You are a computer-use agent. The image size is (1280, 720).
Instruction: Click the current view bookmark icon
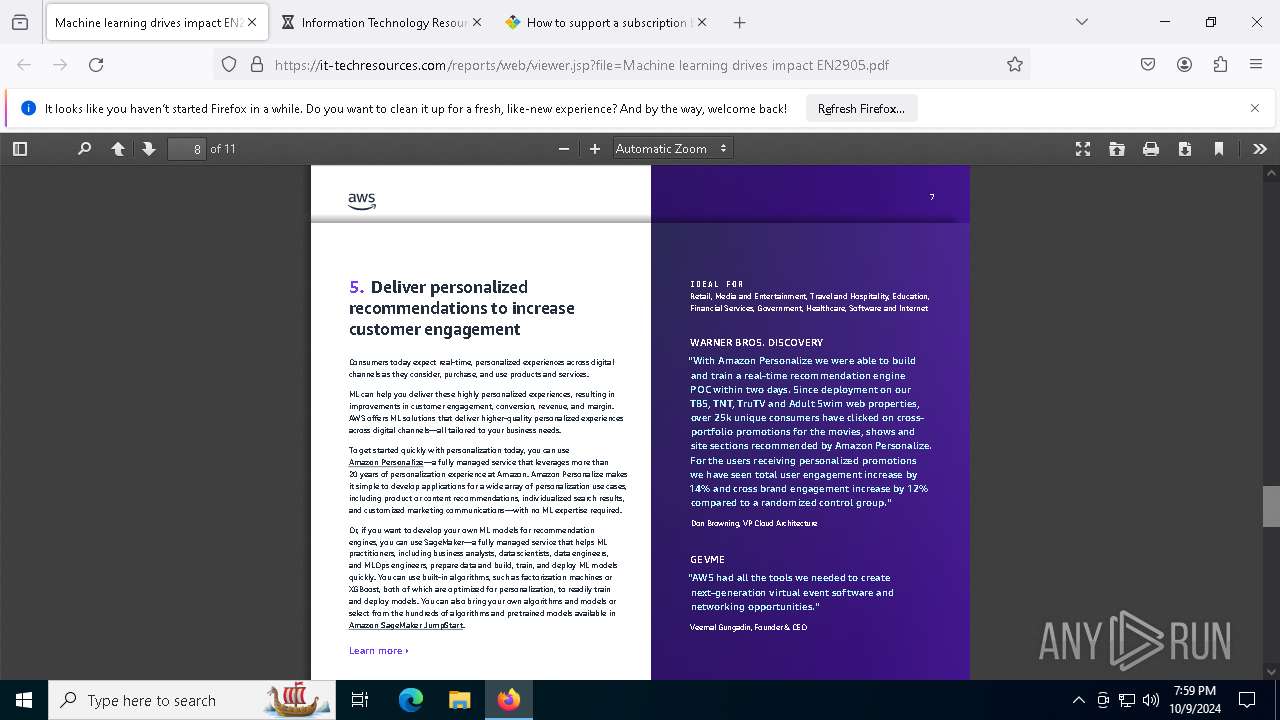[1219, 149]
